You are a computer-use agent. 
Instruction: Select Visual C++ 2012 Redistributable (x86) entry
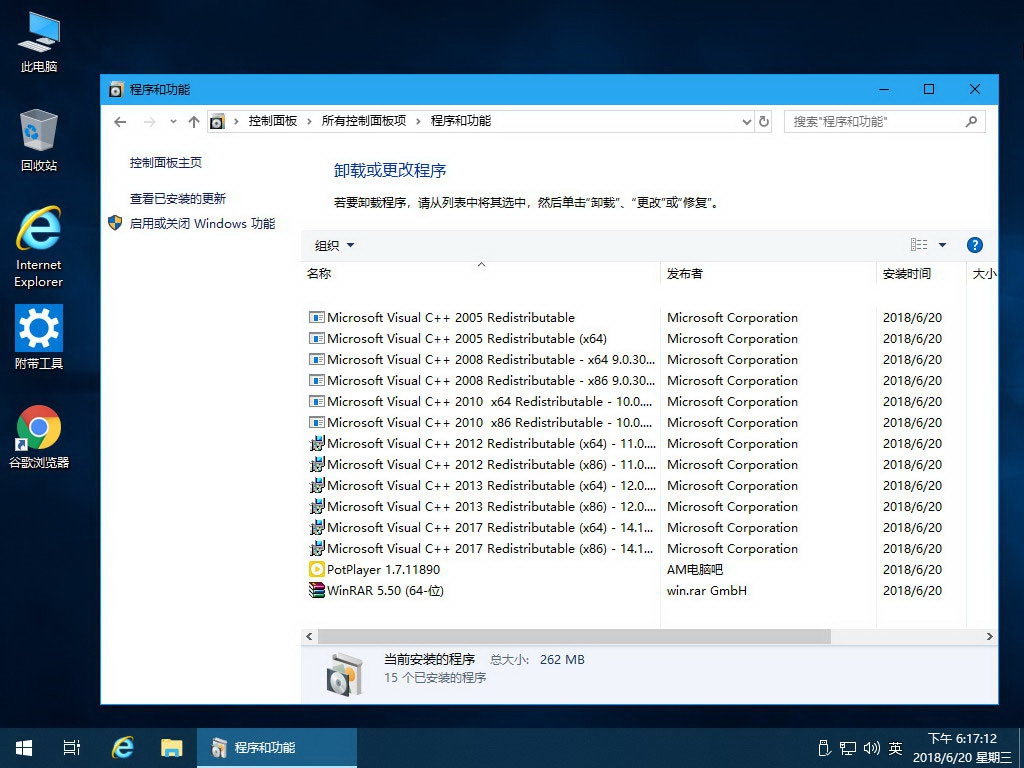pos(481,464)
